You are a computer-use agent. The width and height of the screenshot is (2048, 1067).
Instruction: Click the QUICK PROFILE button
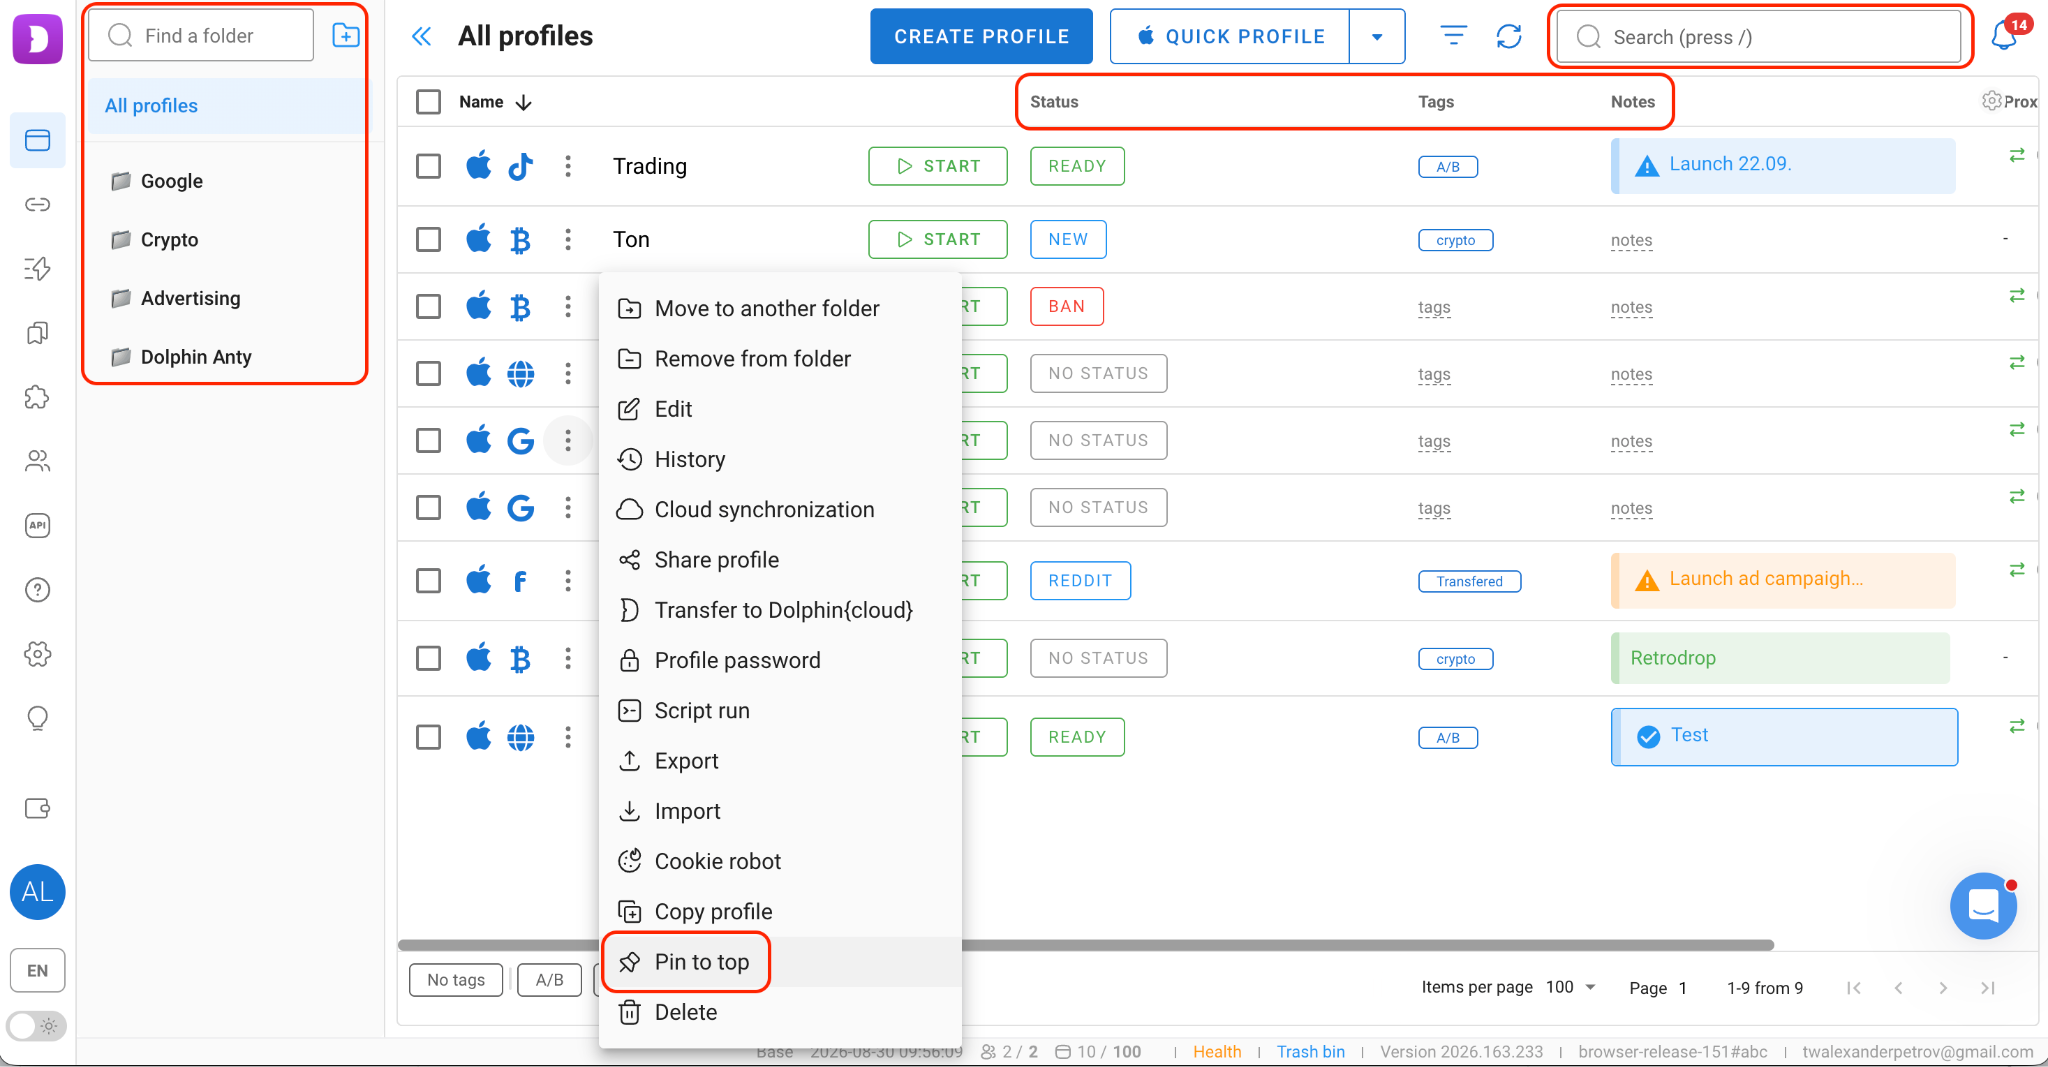[1230, 37]
